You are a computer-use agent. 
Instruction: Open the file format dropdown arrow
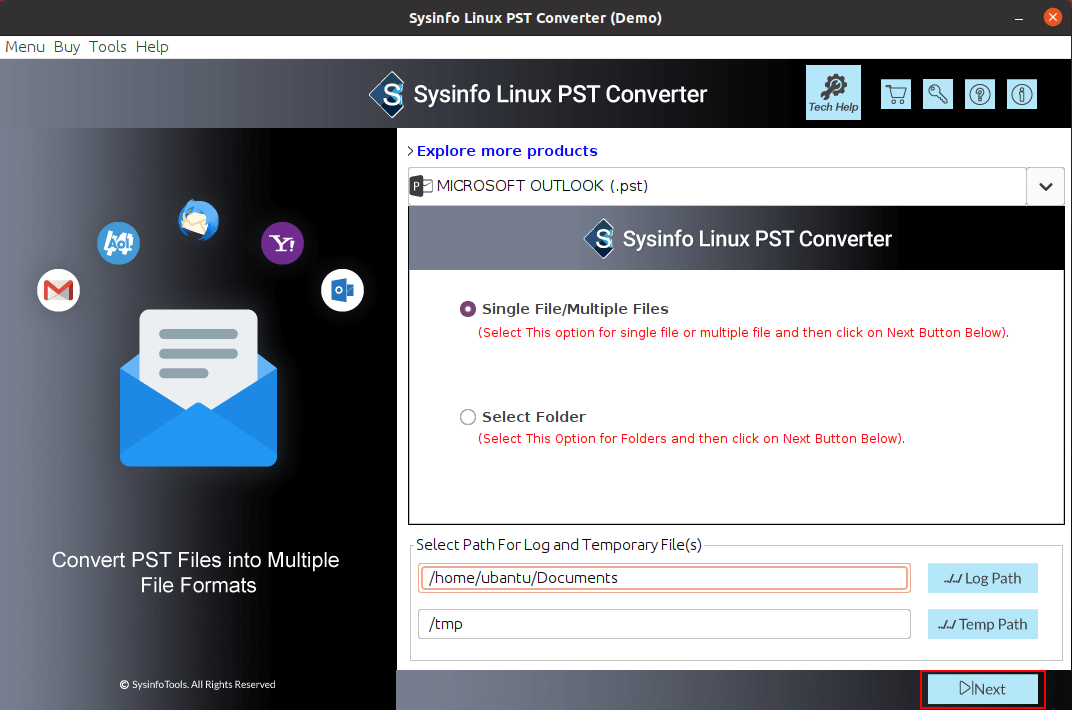1045,187
